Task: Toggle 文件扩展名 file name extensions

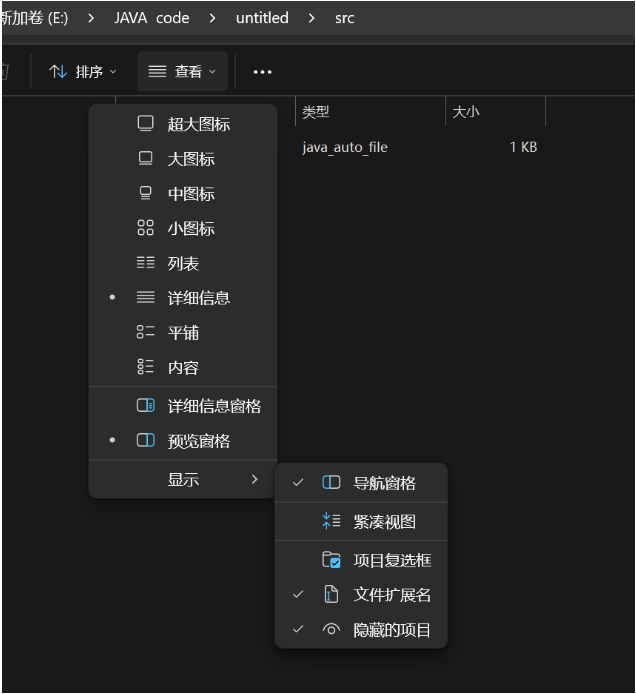Action: point(361,595)
